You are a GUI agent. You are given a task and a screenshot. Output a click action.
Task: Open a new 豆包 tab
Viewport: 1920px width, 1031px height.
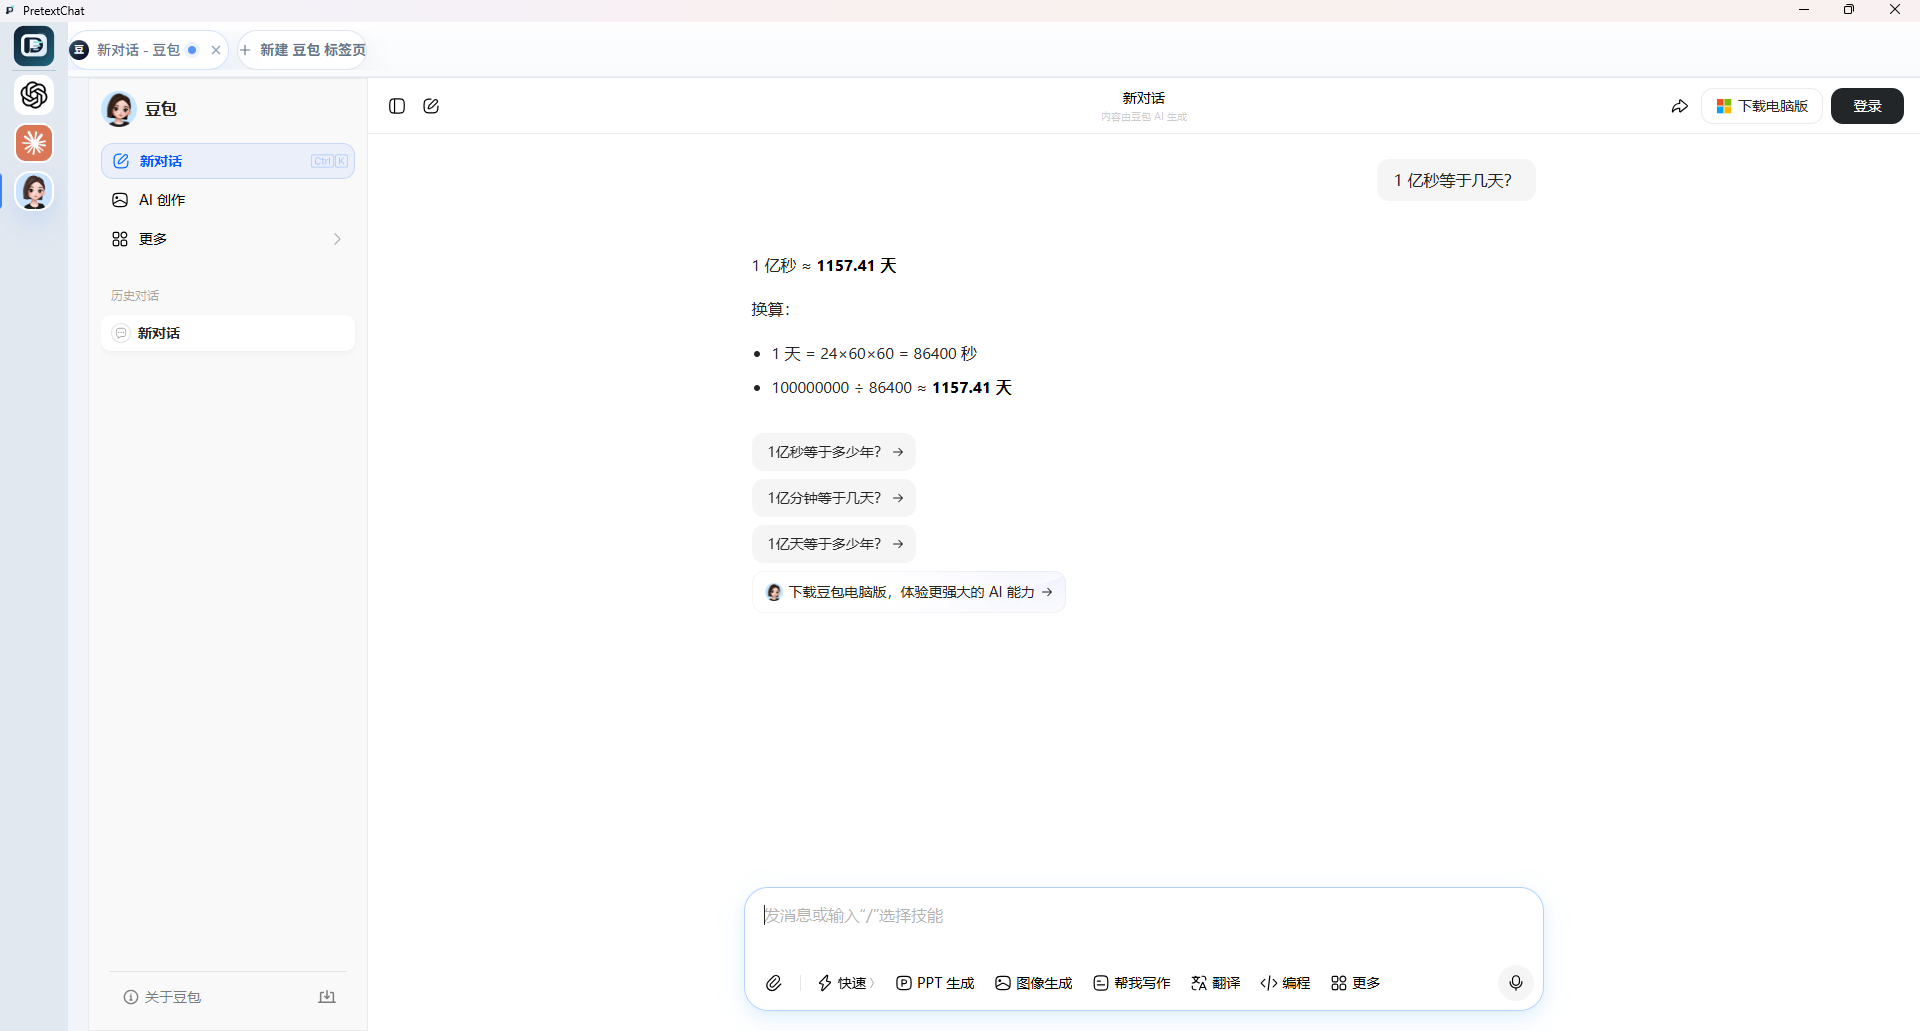pyautogui.click(x=300, y=49)
